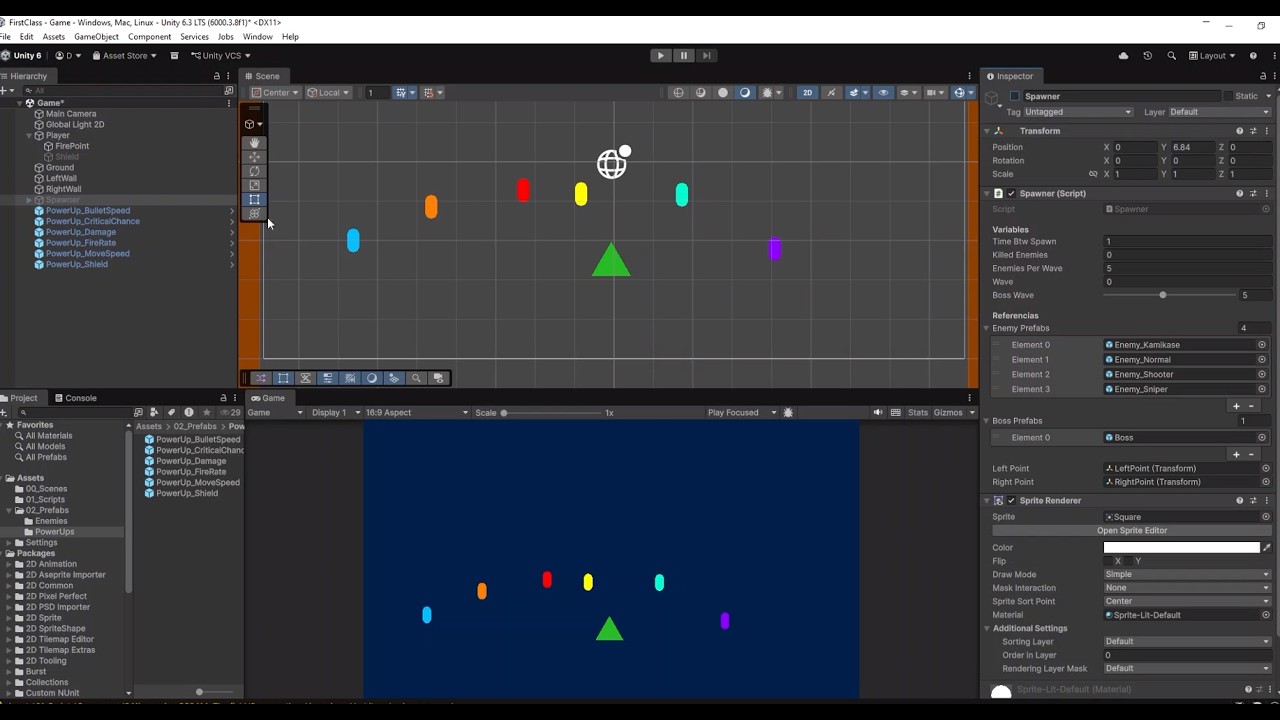Select the Hand tool in Scene view

click(x=254, y=143)
